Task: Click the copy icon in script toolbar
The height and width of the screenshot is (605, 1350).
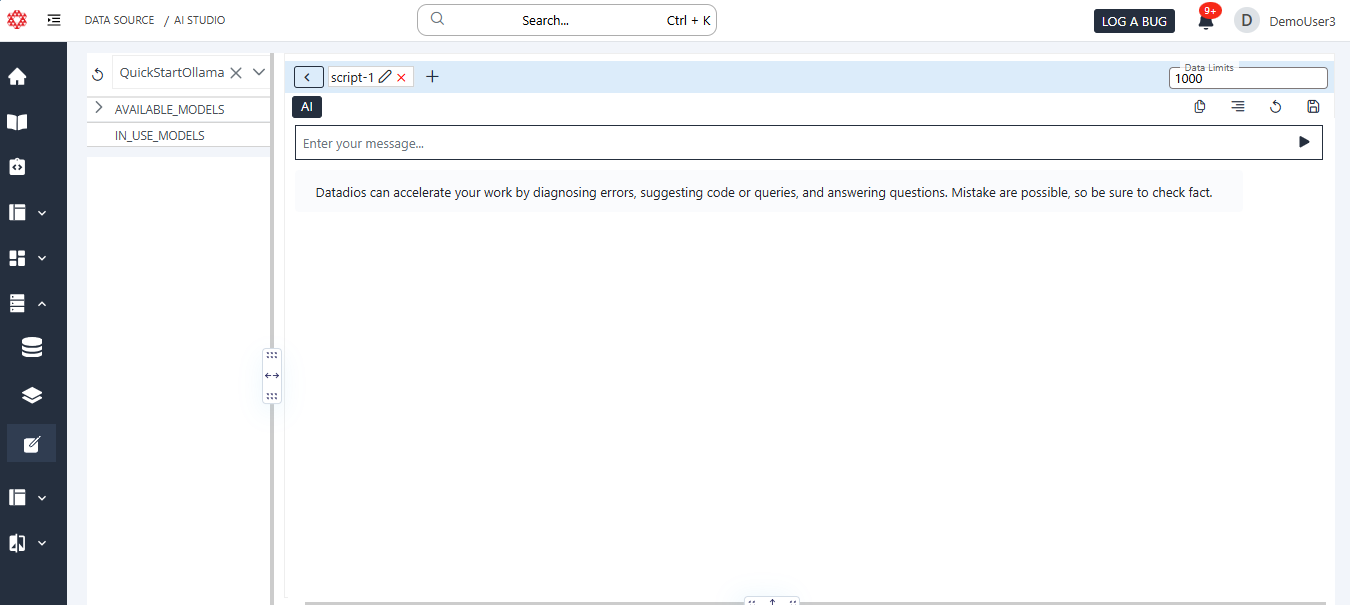Action: [x=1200, y=107]
